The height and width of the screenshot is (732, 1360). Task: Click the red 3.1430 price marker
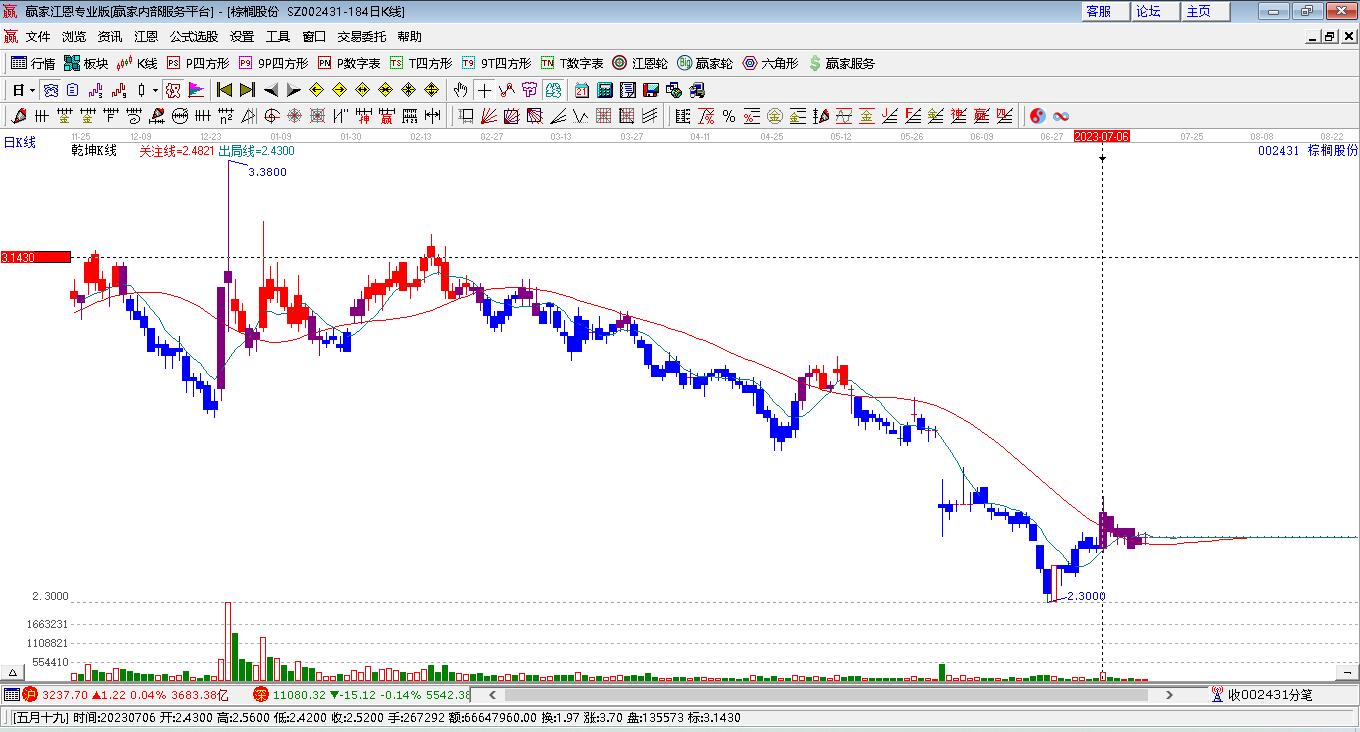tap(35, 257)
